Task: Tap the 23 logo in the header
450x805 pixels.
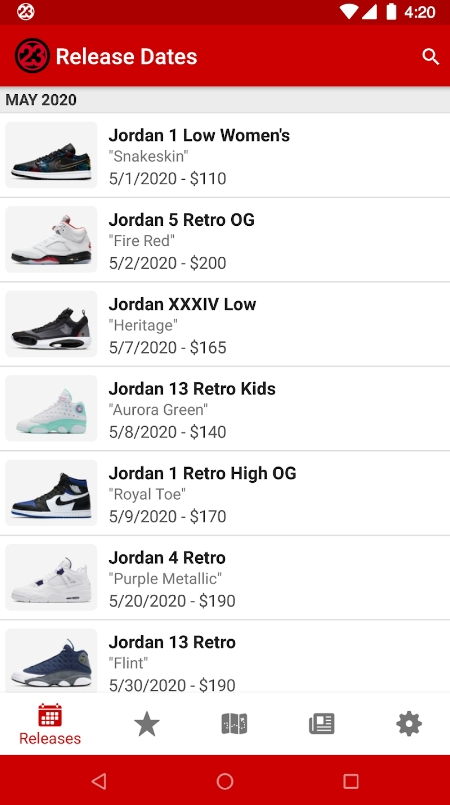Action: click(x=32, y=56)
